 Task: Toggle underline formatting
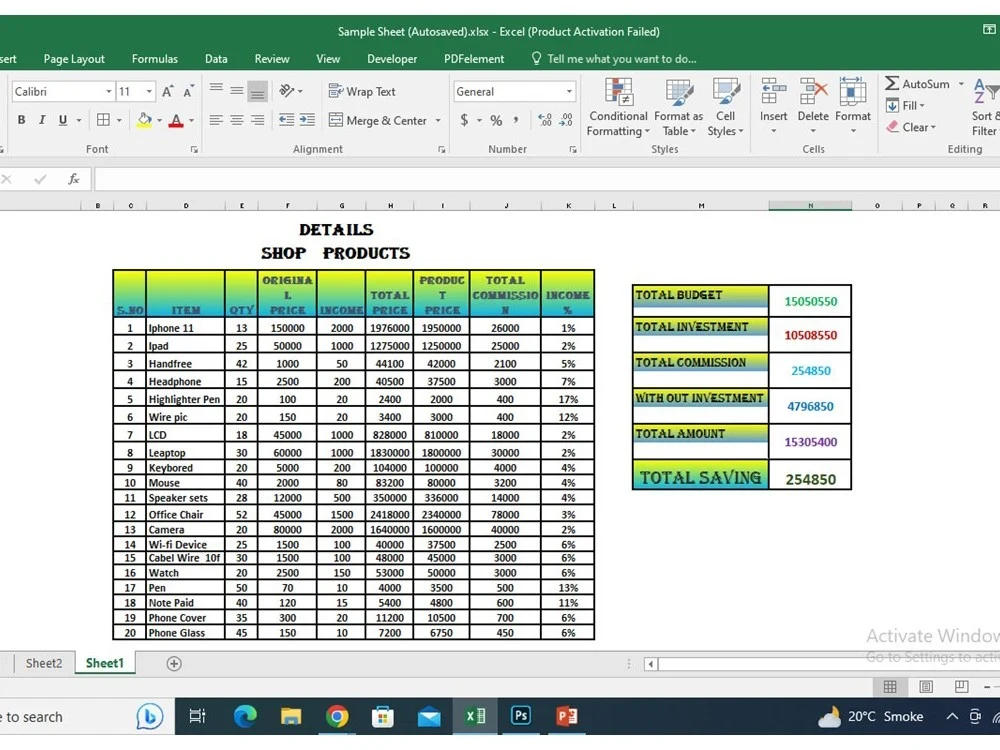[62, 120]
